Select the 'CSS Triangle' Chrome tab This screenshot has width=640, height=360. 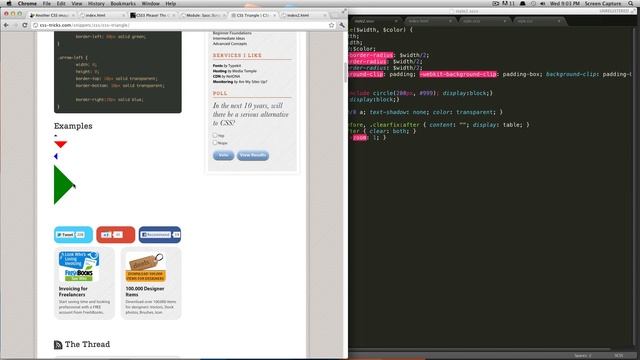tap(252, 15)
